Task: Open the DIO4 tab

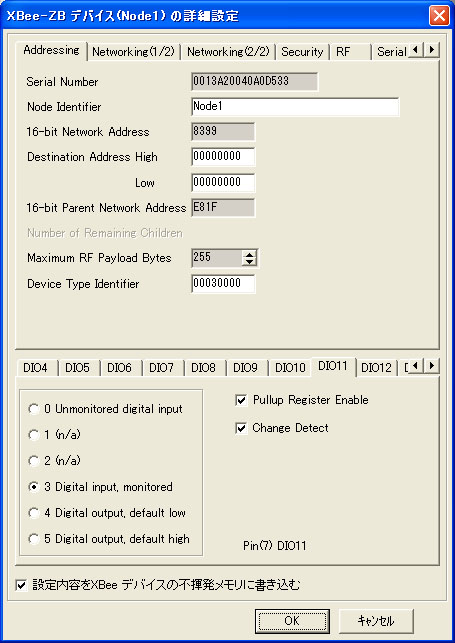Action: pyautogui.click(x=35, y=367)
